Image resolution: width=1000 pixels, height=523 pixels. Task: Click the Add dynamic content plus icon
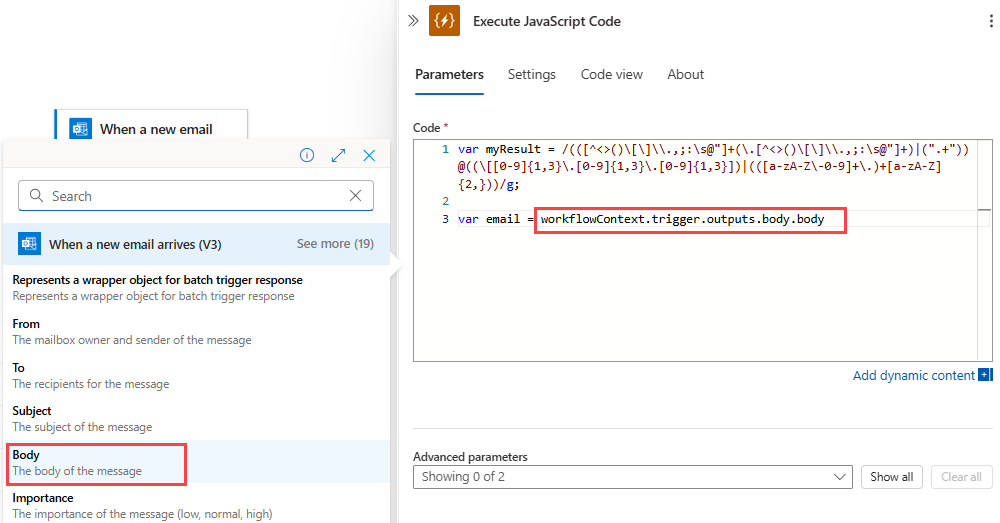pos(985,375)
